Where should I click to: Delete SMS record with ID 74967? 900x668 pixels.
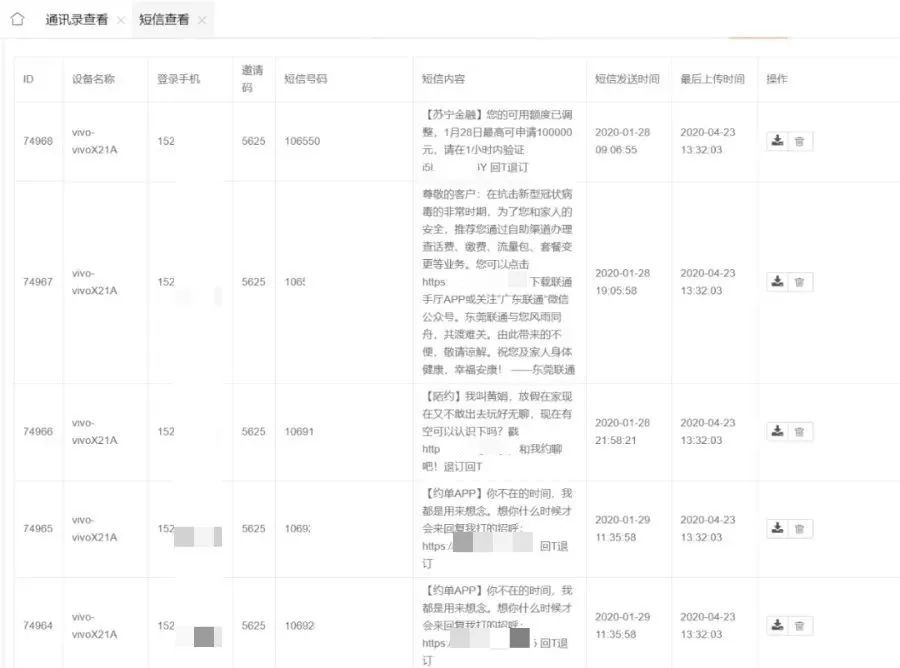(799, 282)
